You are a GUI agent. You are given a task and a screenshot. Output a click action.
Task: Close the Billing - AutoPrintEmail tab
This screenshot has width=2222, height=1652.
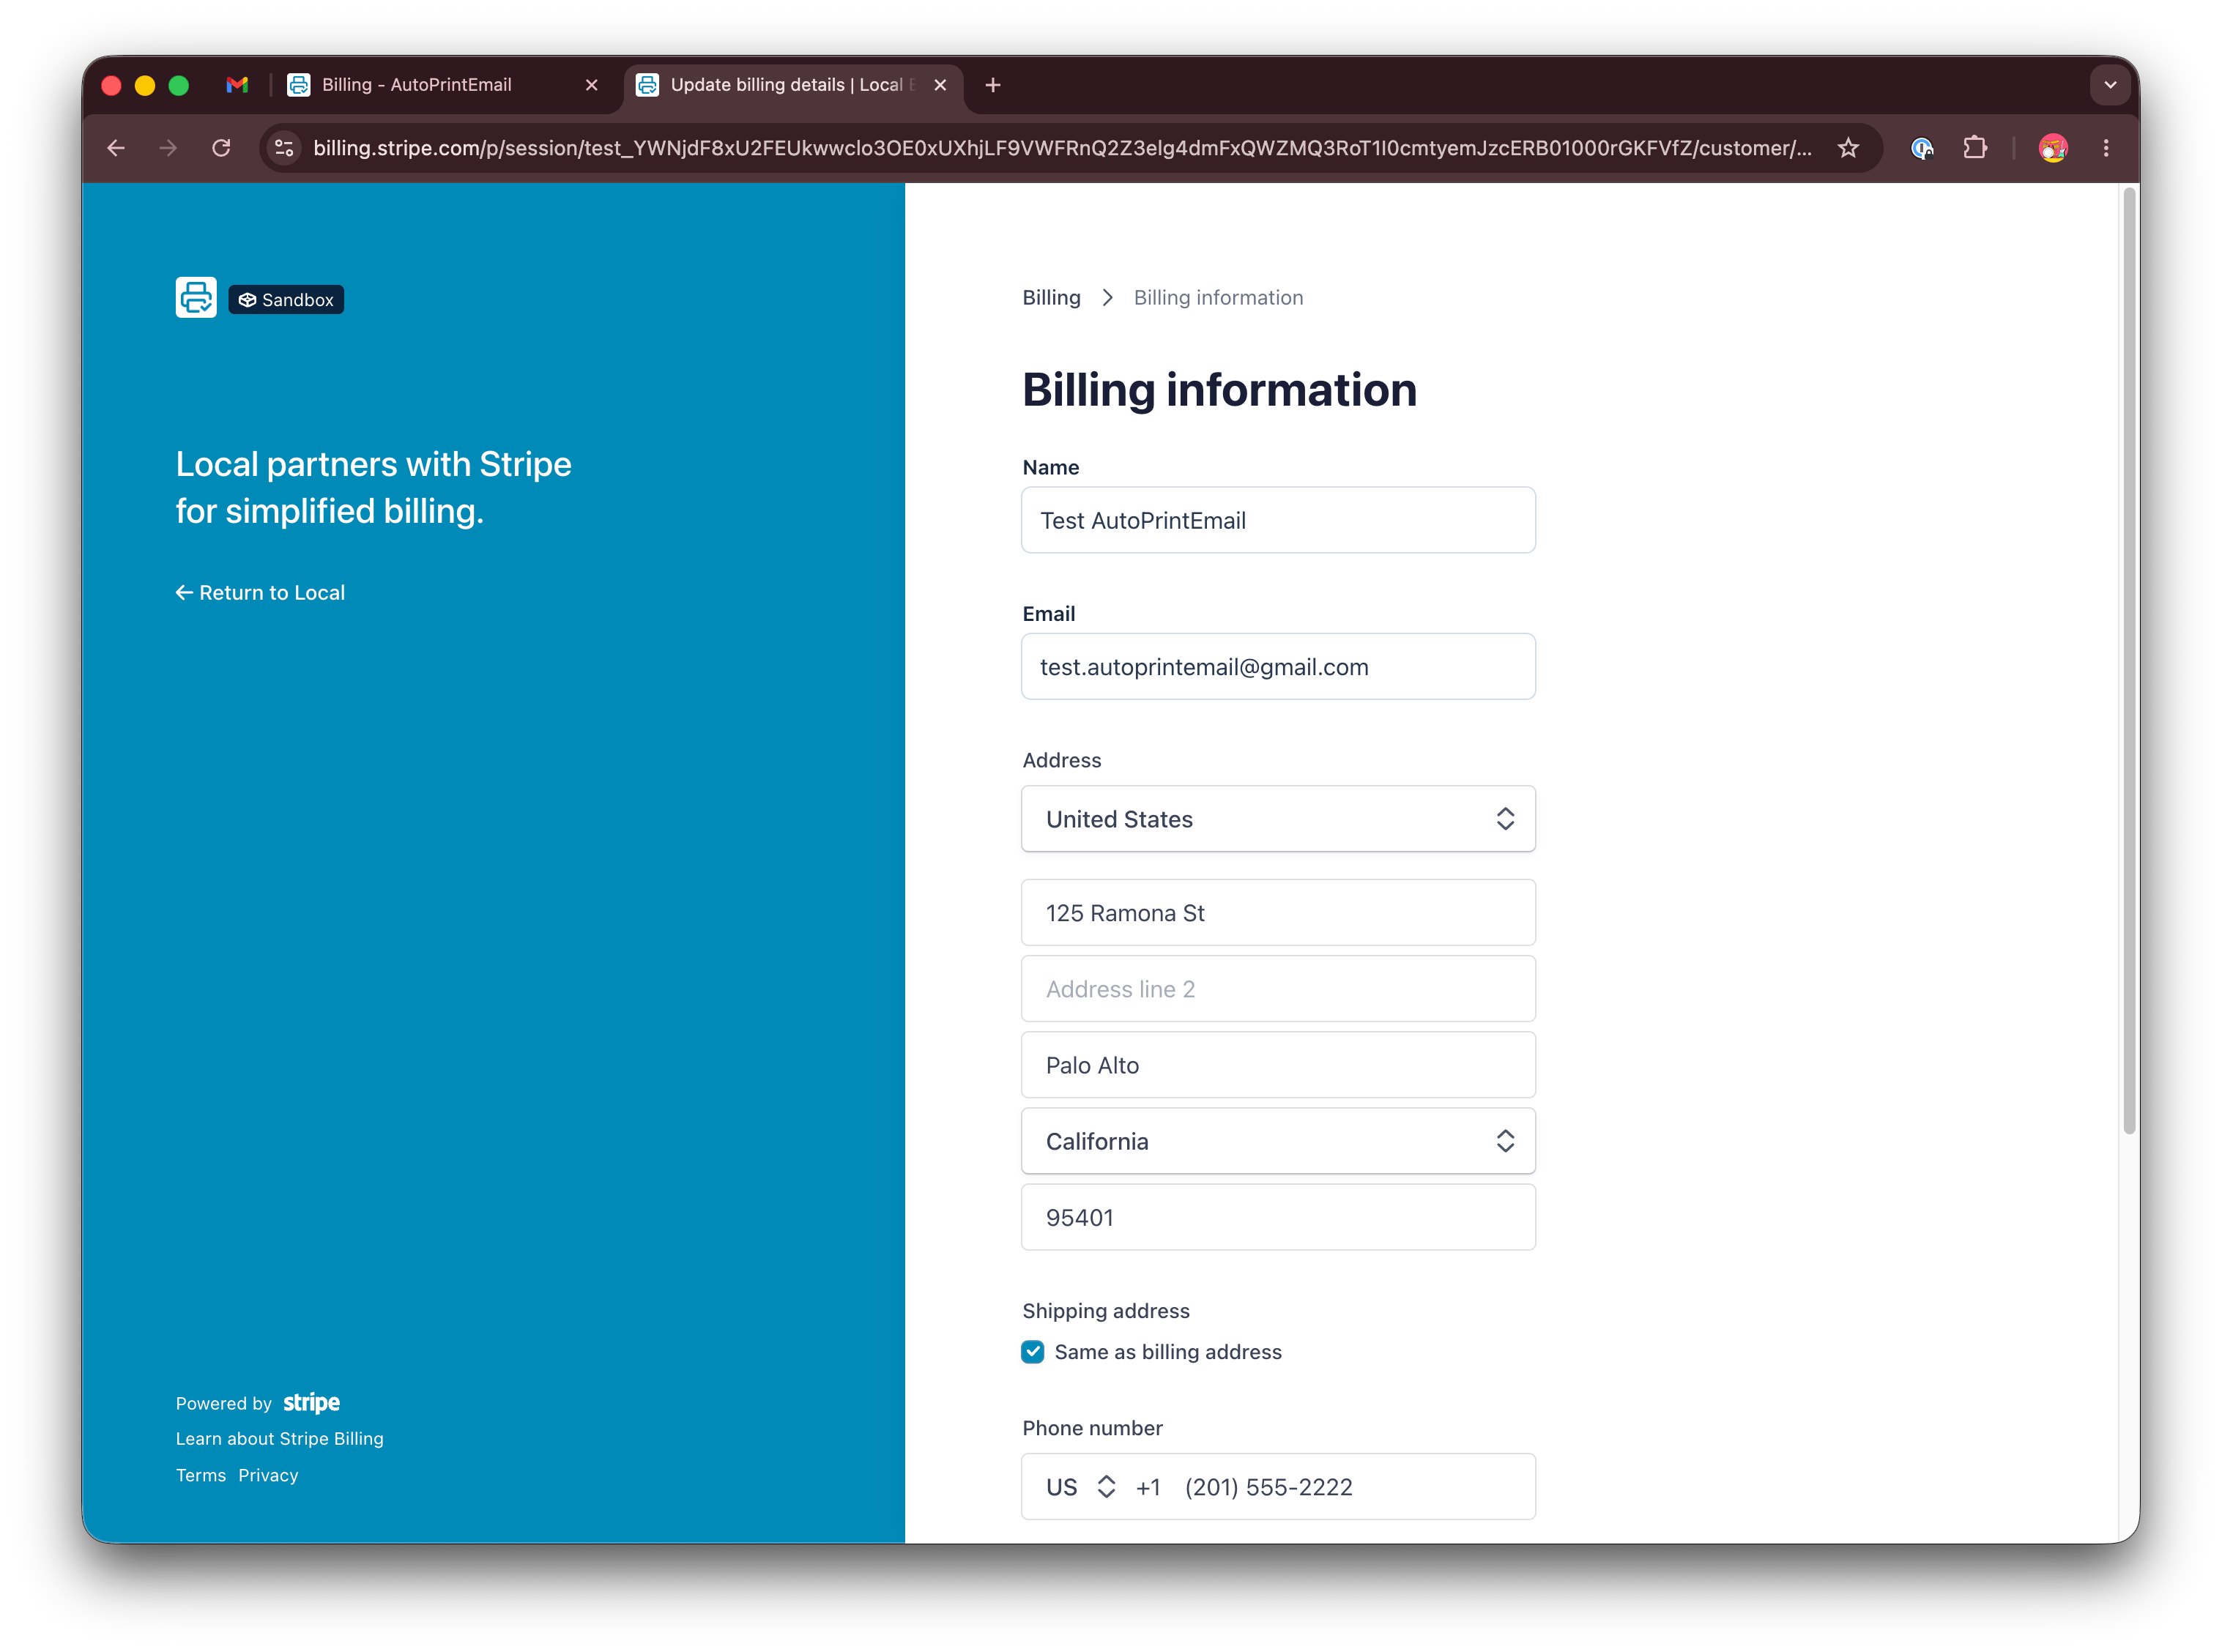click(592, 85)
